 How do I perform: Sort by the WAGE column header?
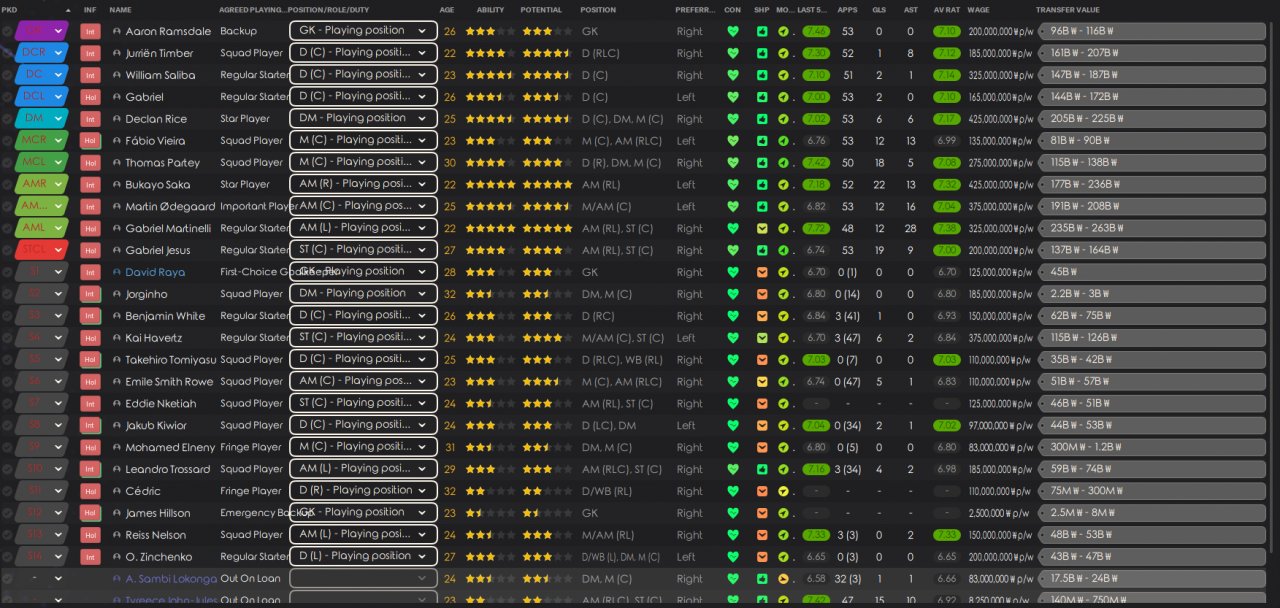[979, 10]
